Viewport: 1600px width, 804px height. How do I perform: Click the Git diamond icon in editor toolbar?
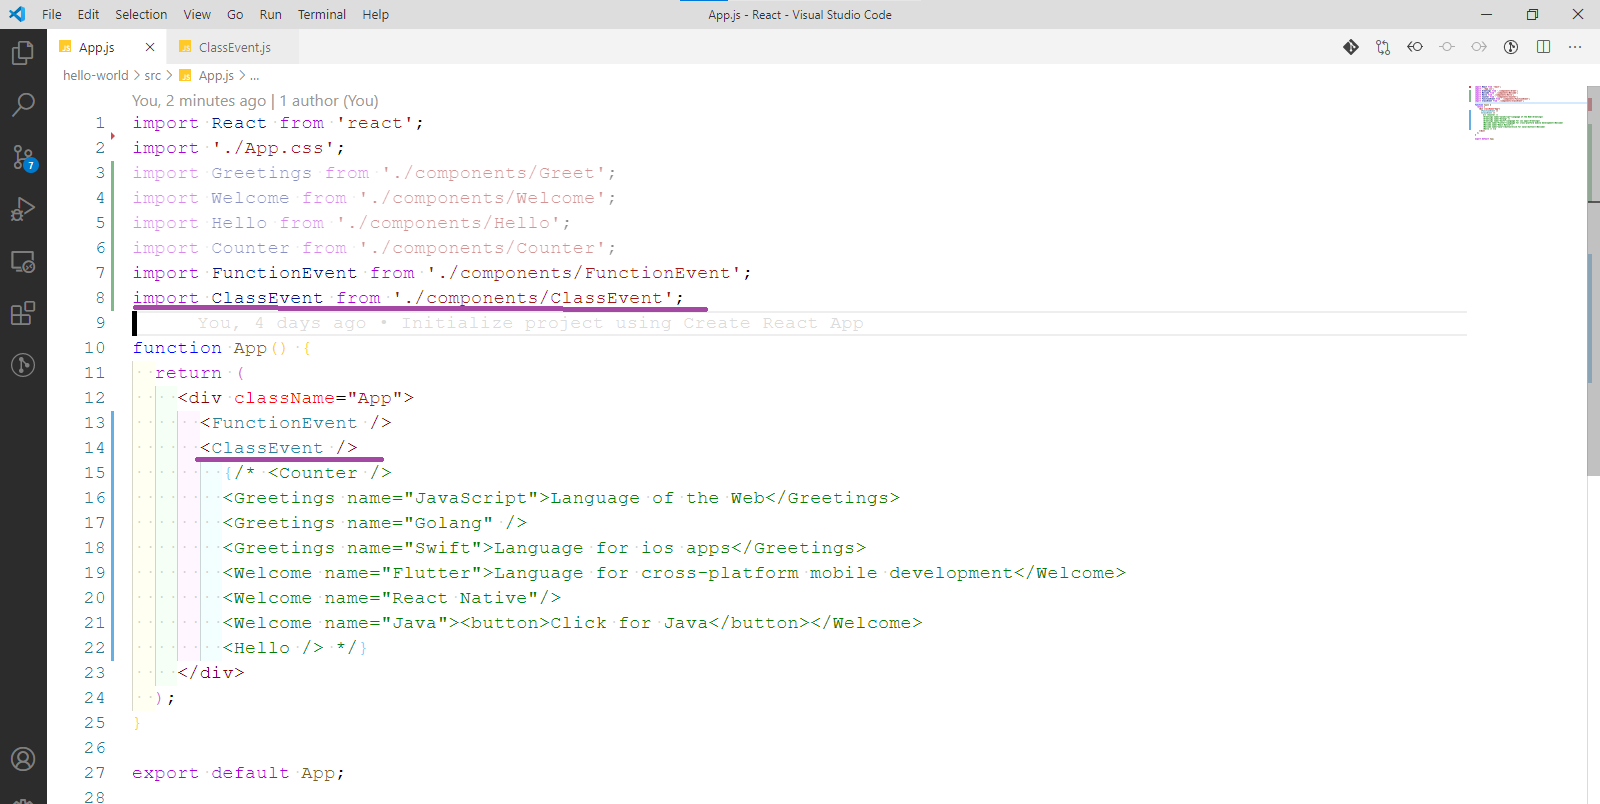[1351, 47]
